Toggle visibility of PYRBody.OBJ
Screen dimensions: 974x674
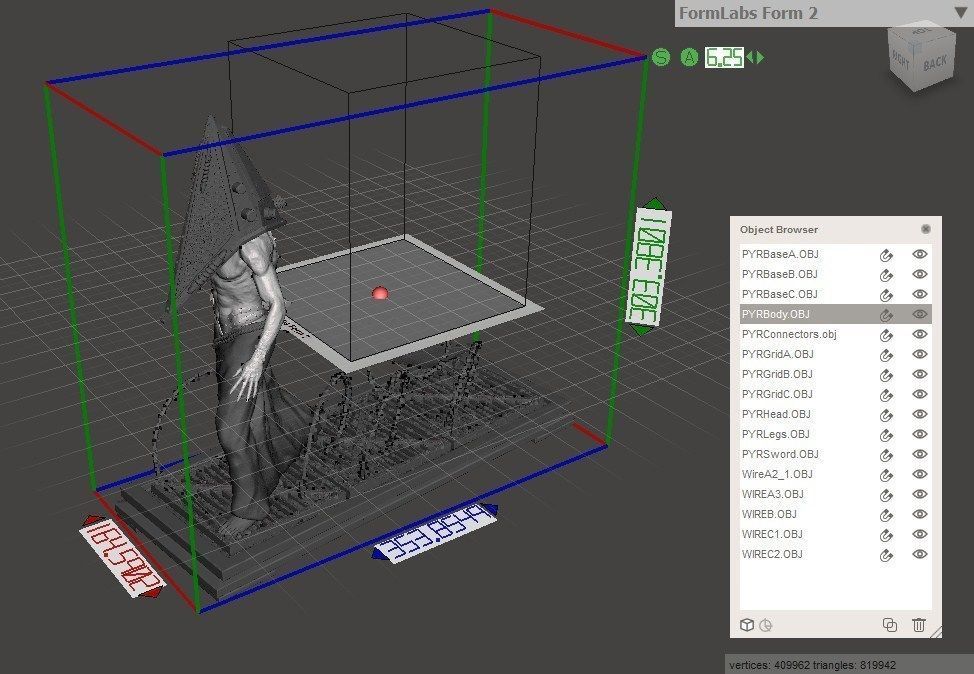(920, 314)
